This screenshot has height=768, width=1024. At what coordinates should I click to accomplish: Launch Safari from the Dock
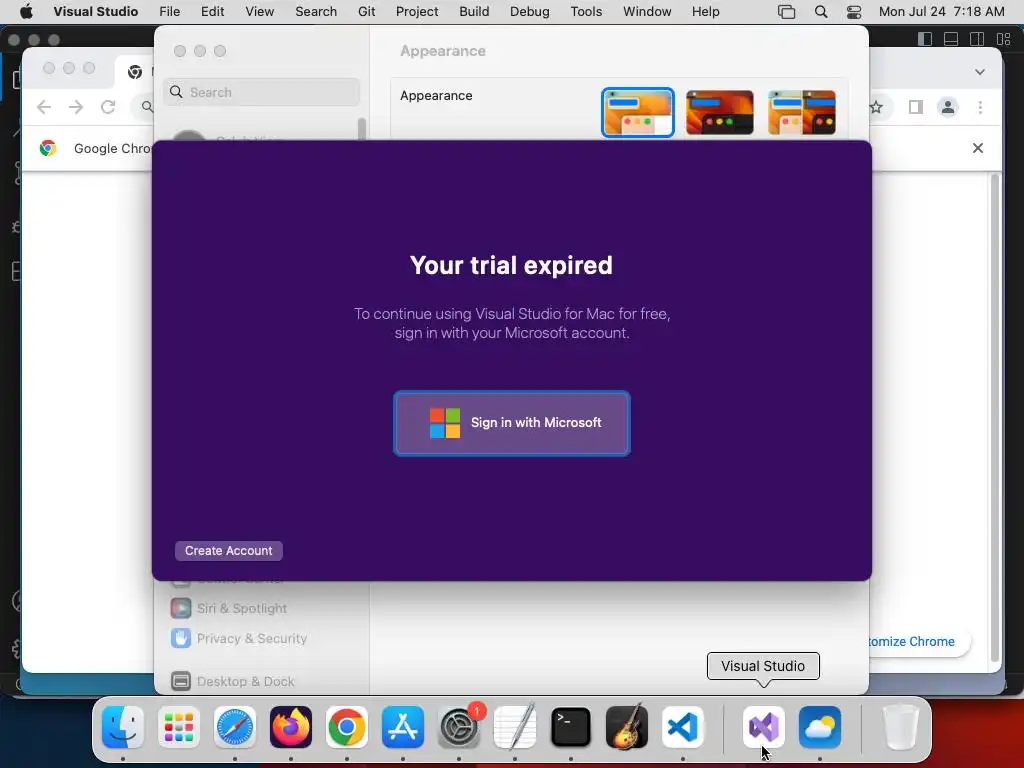[235, 727]
